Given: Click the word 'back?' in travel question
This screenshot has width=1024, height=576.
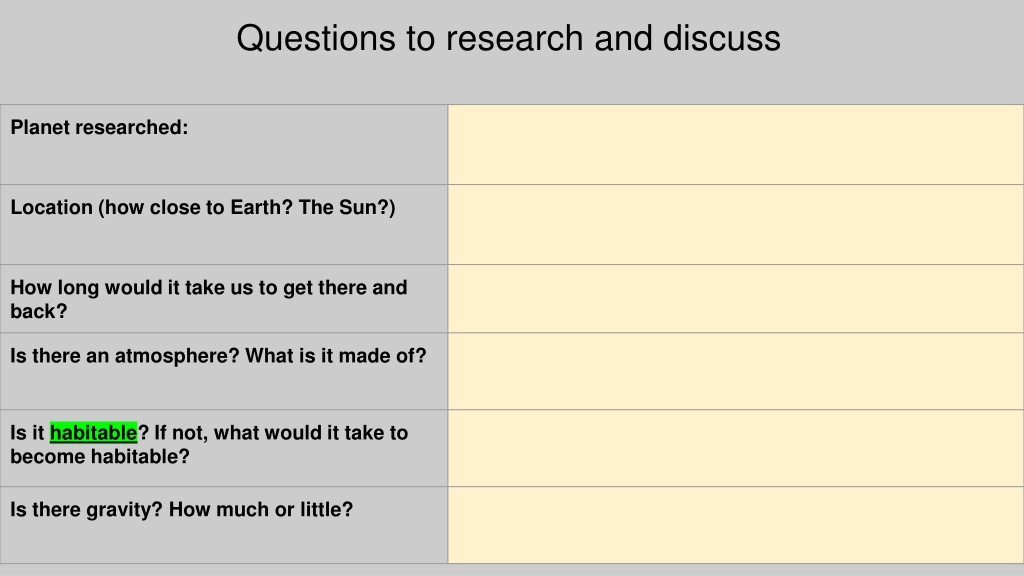Looking at the screenshot, I should [x=39, y=312].
